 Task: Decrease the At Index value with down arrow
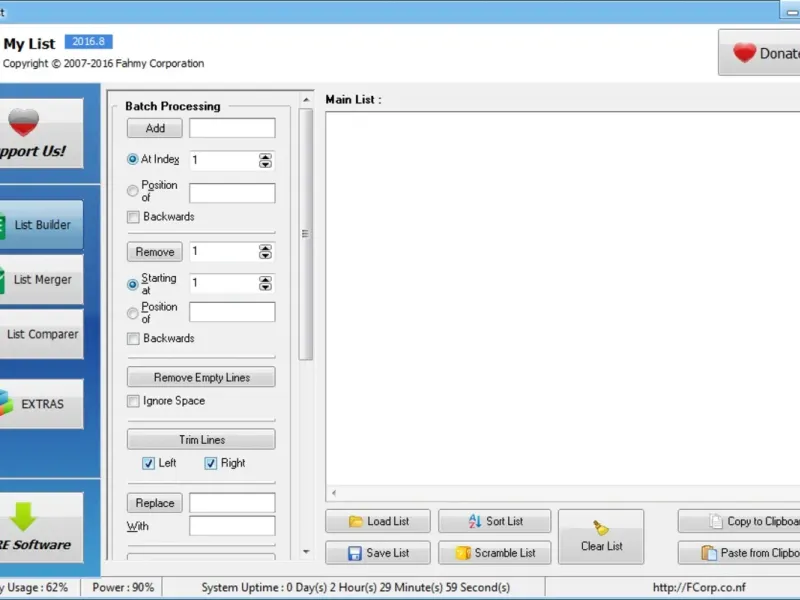pos(265,164)
